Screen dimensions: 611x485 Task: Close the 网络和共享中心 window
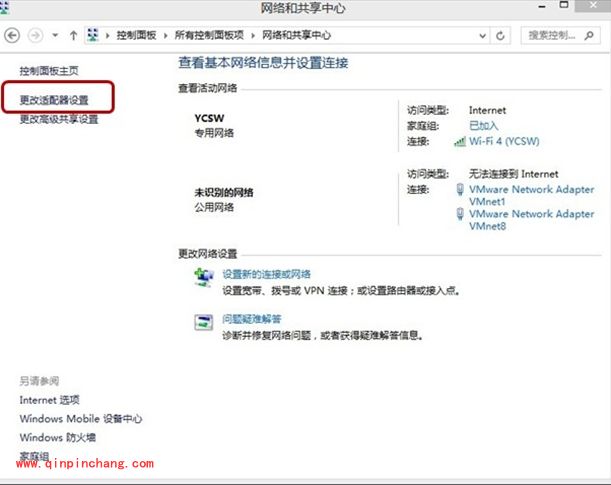coord(593,5)
